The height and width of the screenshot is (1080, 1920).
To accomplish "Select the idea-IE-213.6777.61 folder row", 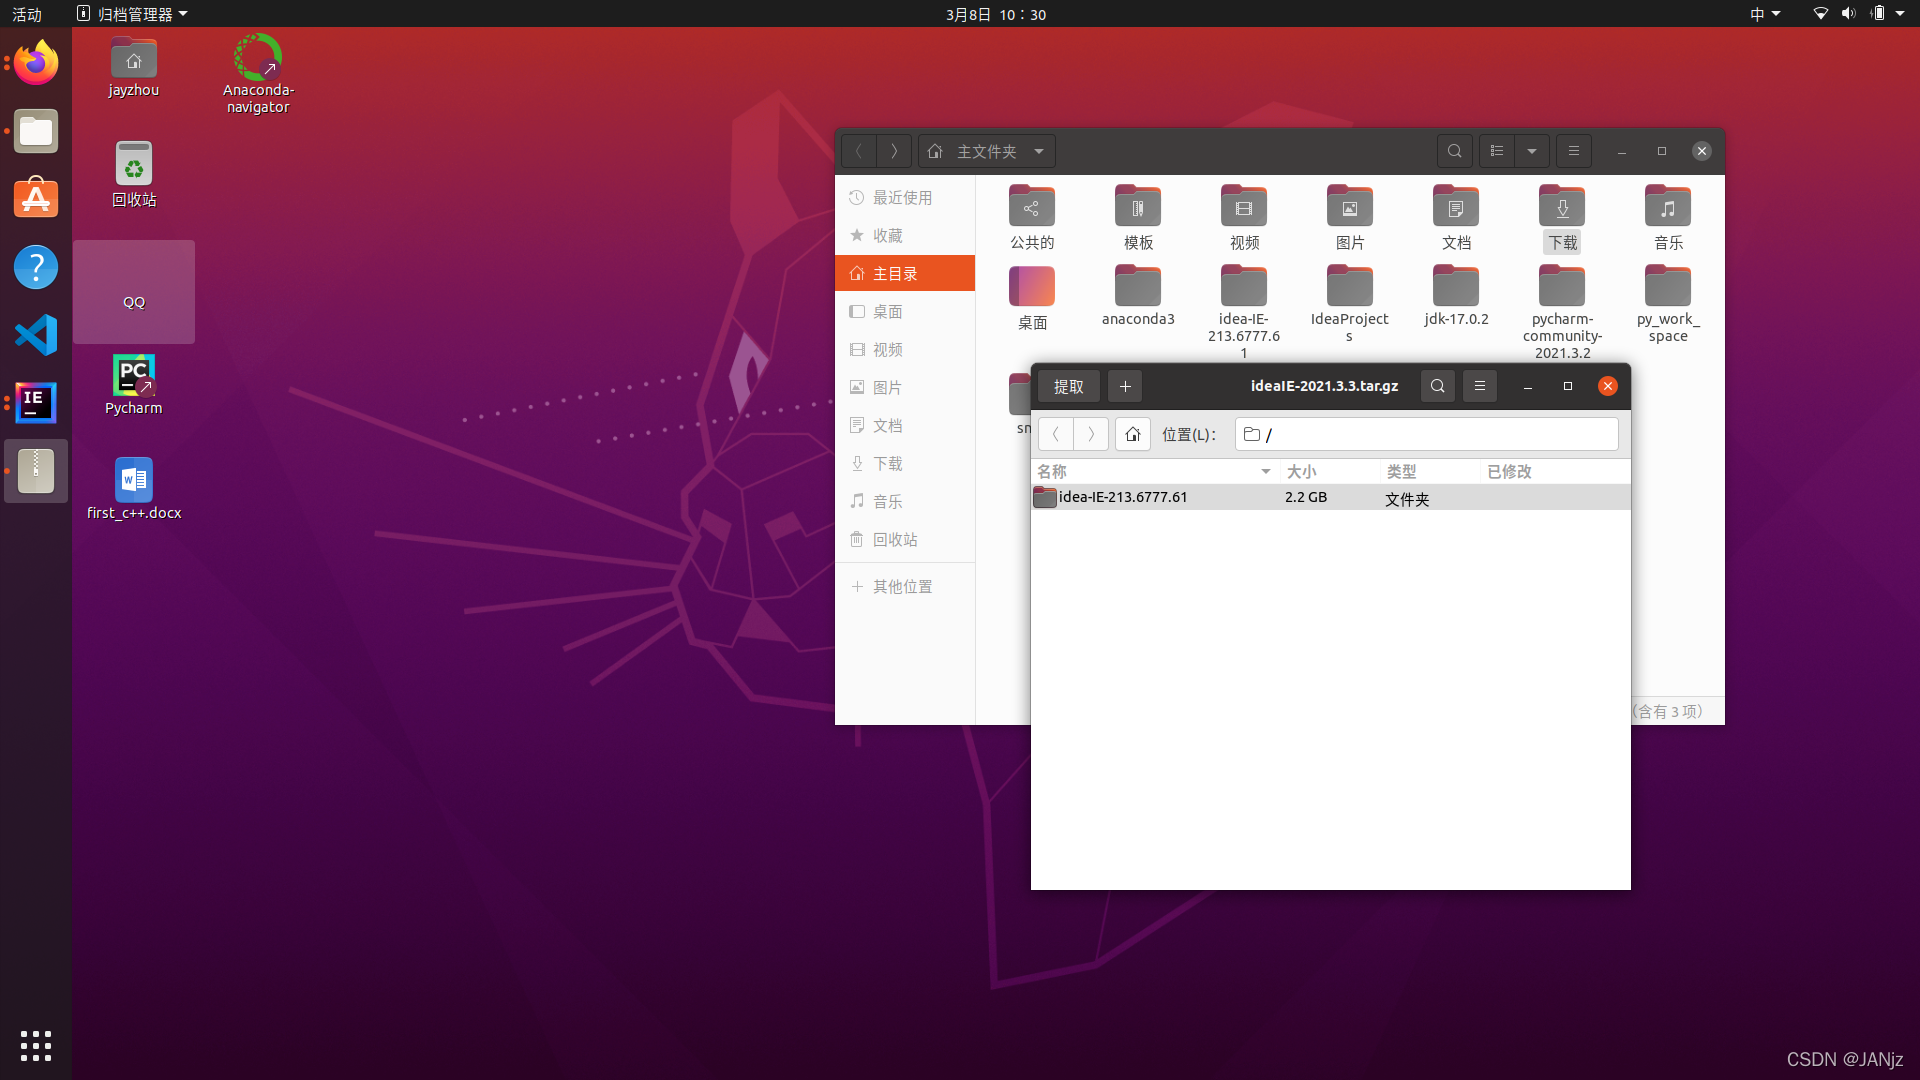I will (x=1123, y=497).
